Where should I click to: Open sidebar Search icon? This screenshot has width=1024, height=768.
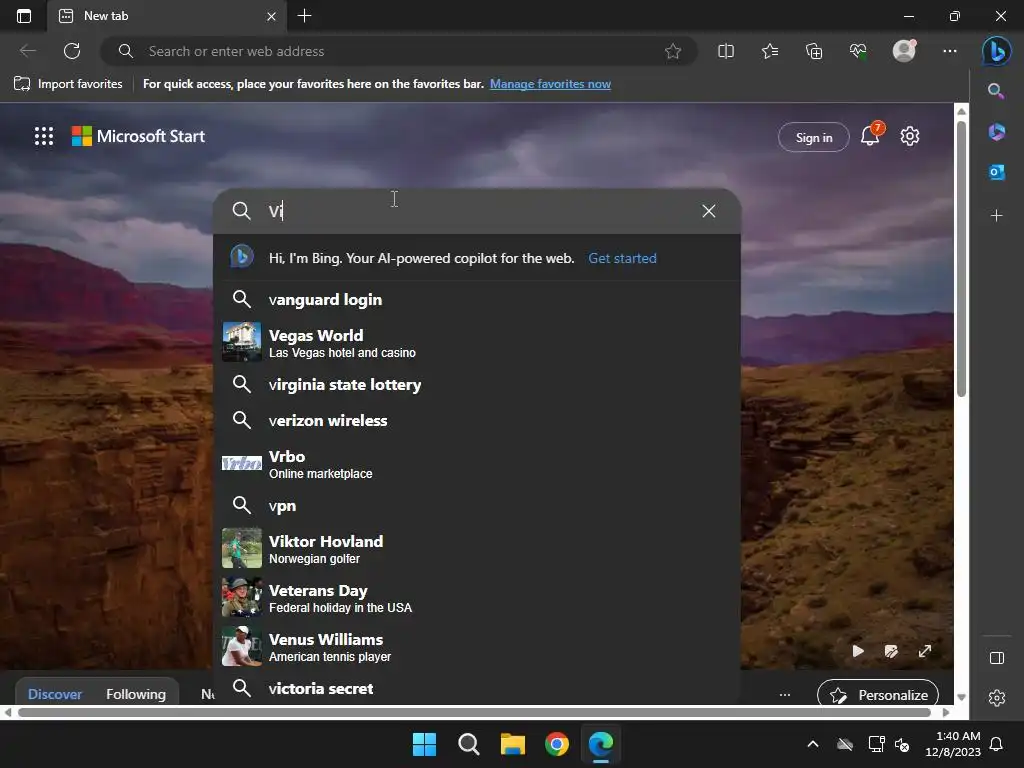click(x=996, y=91)
